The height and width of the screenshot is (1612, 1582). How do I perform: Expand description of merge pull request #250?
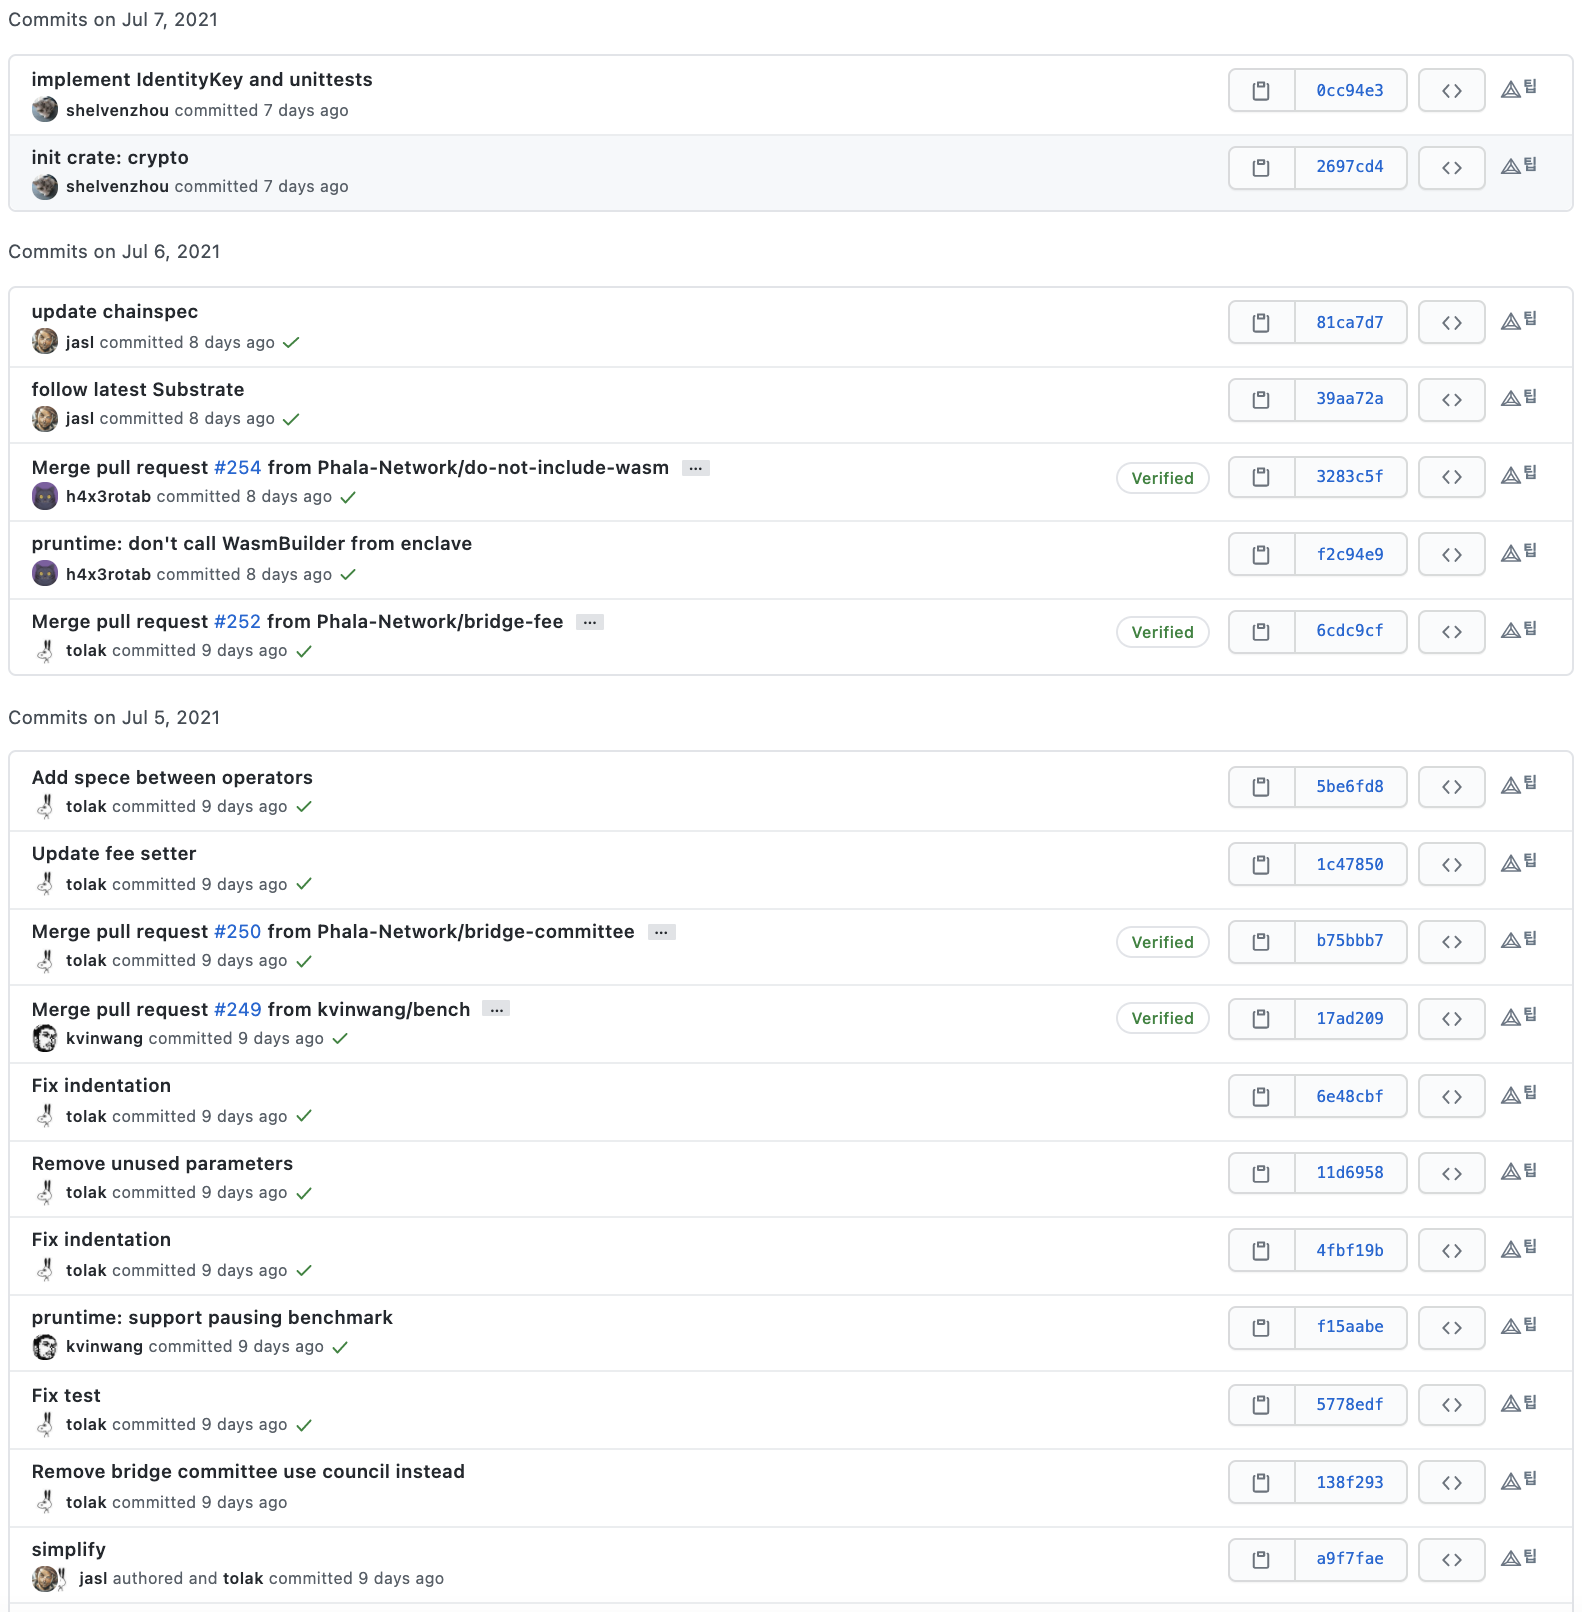662,932
